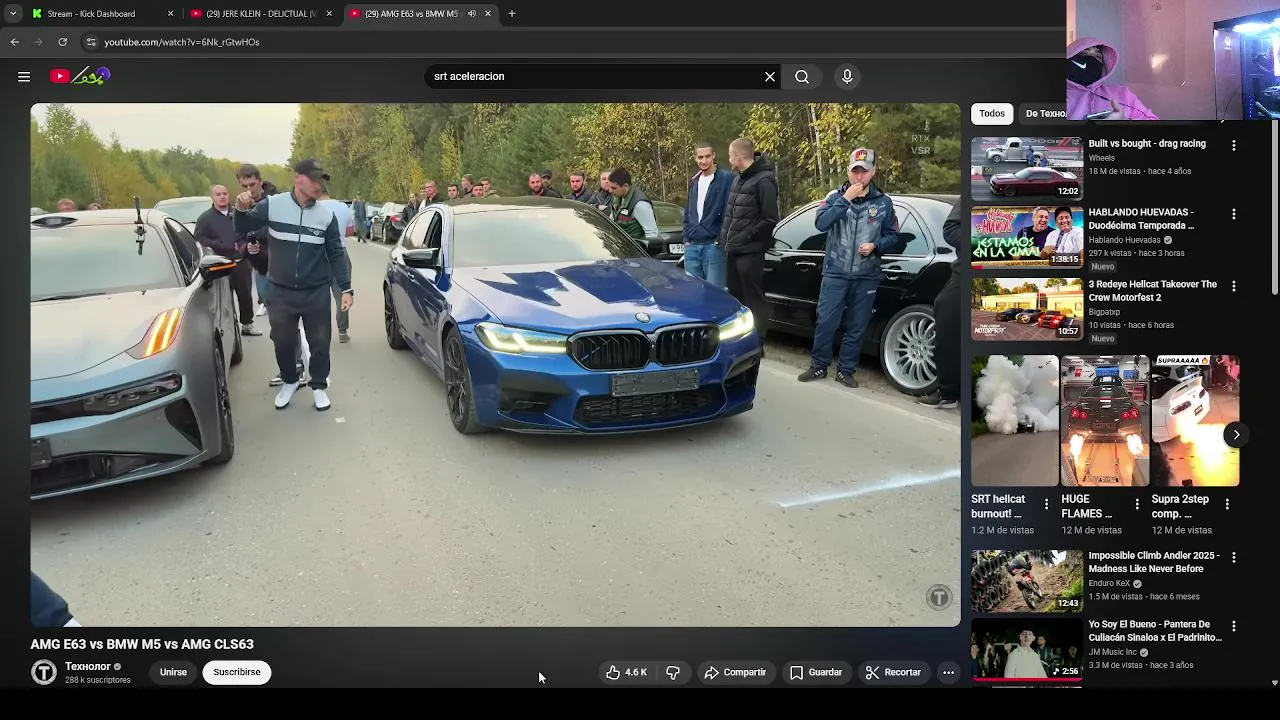Click the Wheels channel name
This screenshot has width=1280, height=720.
(x=1101, y=158)
